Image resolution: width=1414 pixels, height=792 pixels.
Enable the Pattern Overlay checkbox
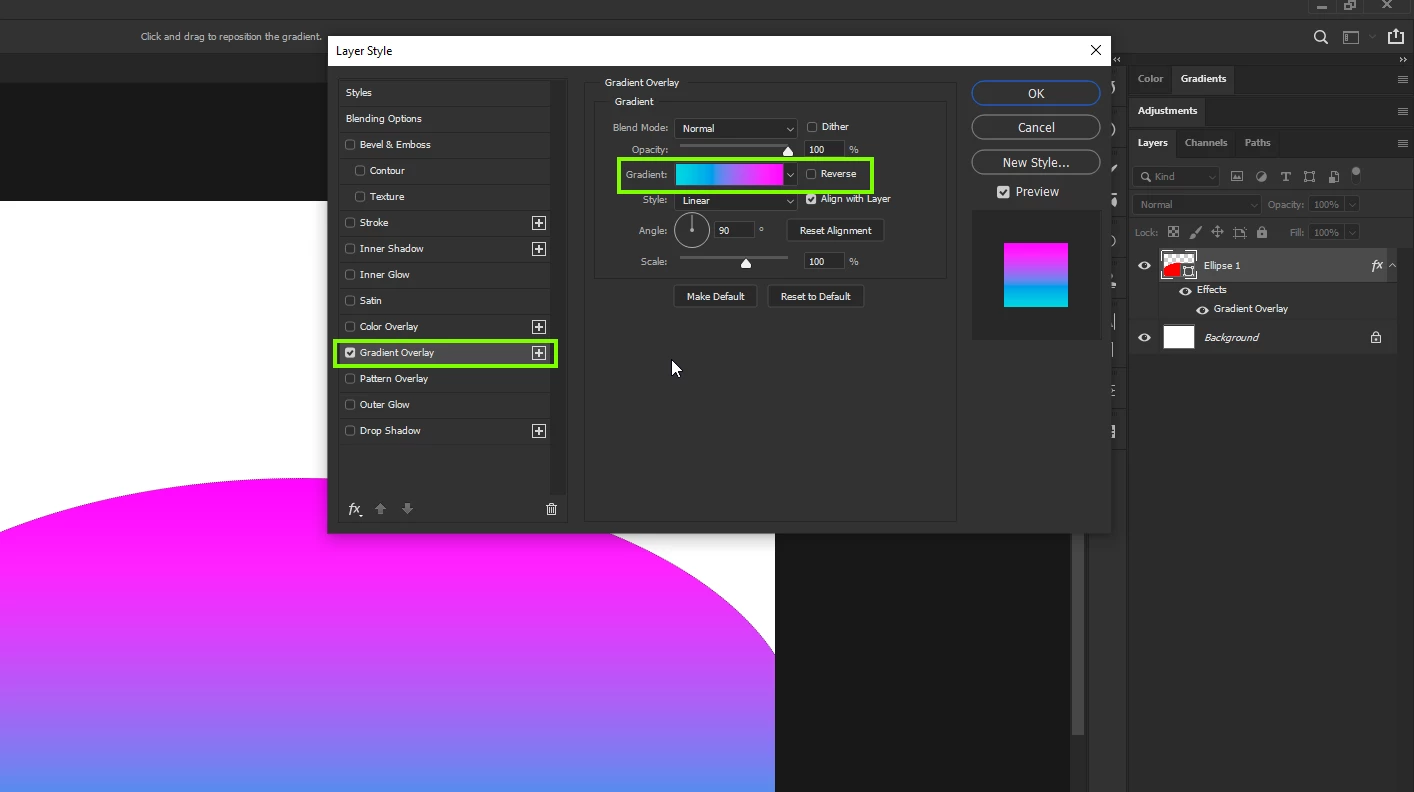pos(350,379)
